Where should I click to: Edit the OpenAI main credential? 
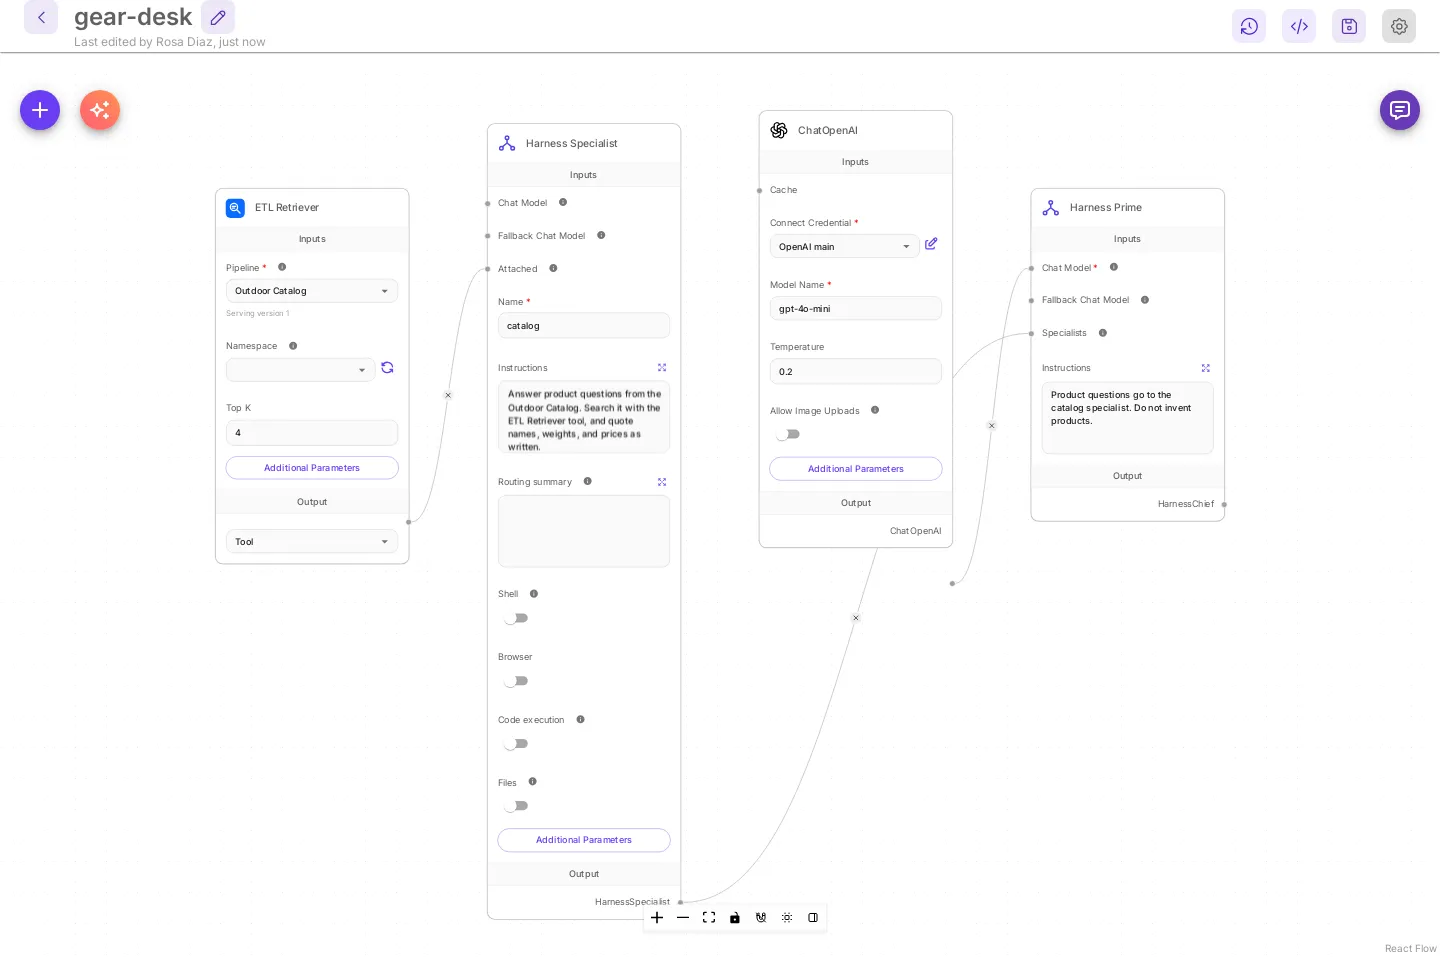pos(931,244)
